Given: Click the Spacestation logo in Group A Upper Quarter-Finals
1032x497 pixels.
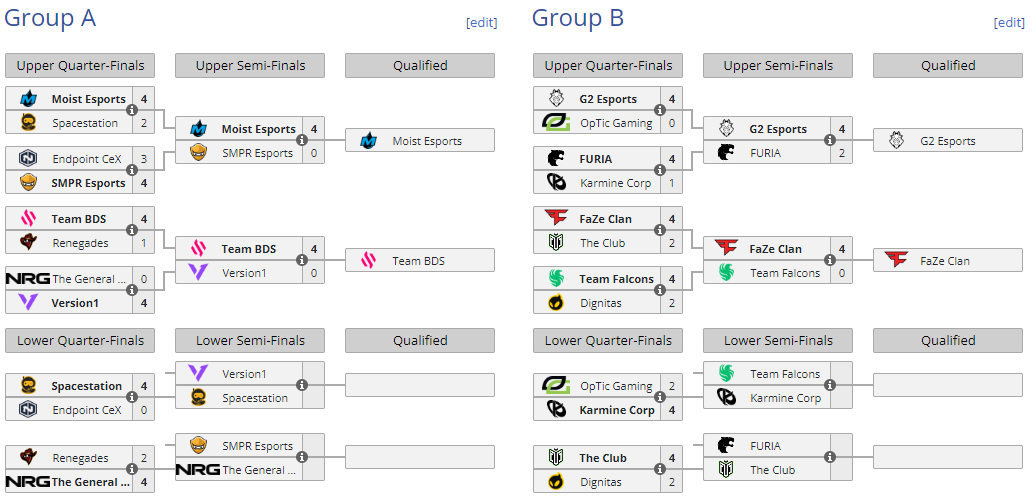Looking at the screenshot, I should [28, 123].
